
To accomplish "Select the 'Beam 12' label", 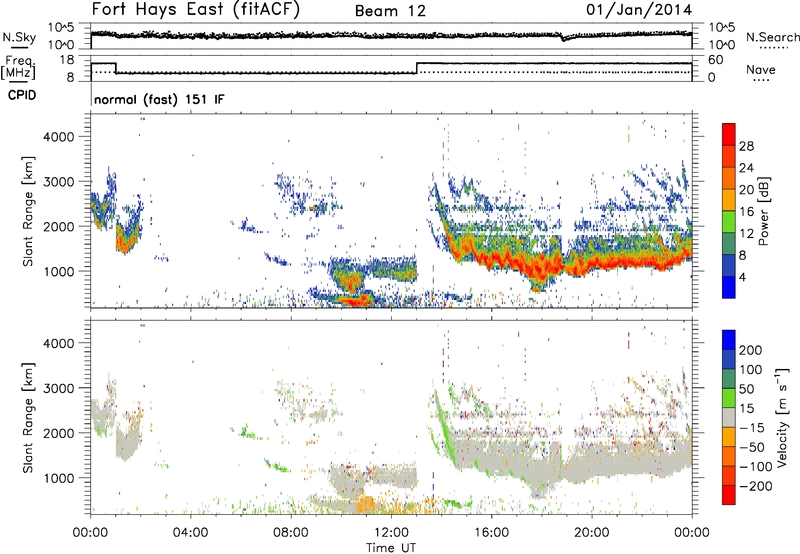I will pyautogui.click(x=390, y=11).
